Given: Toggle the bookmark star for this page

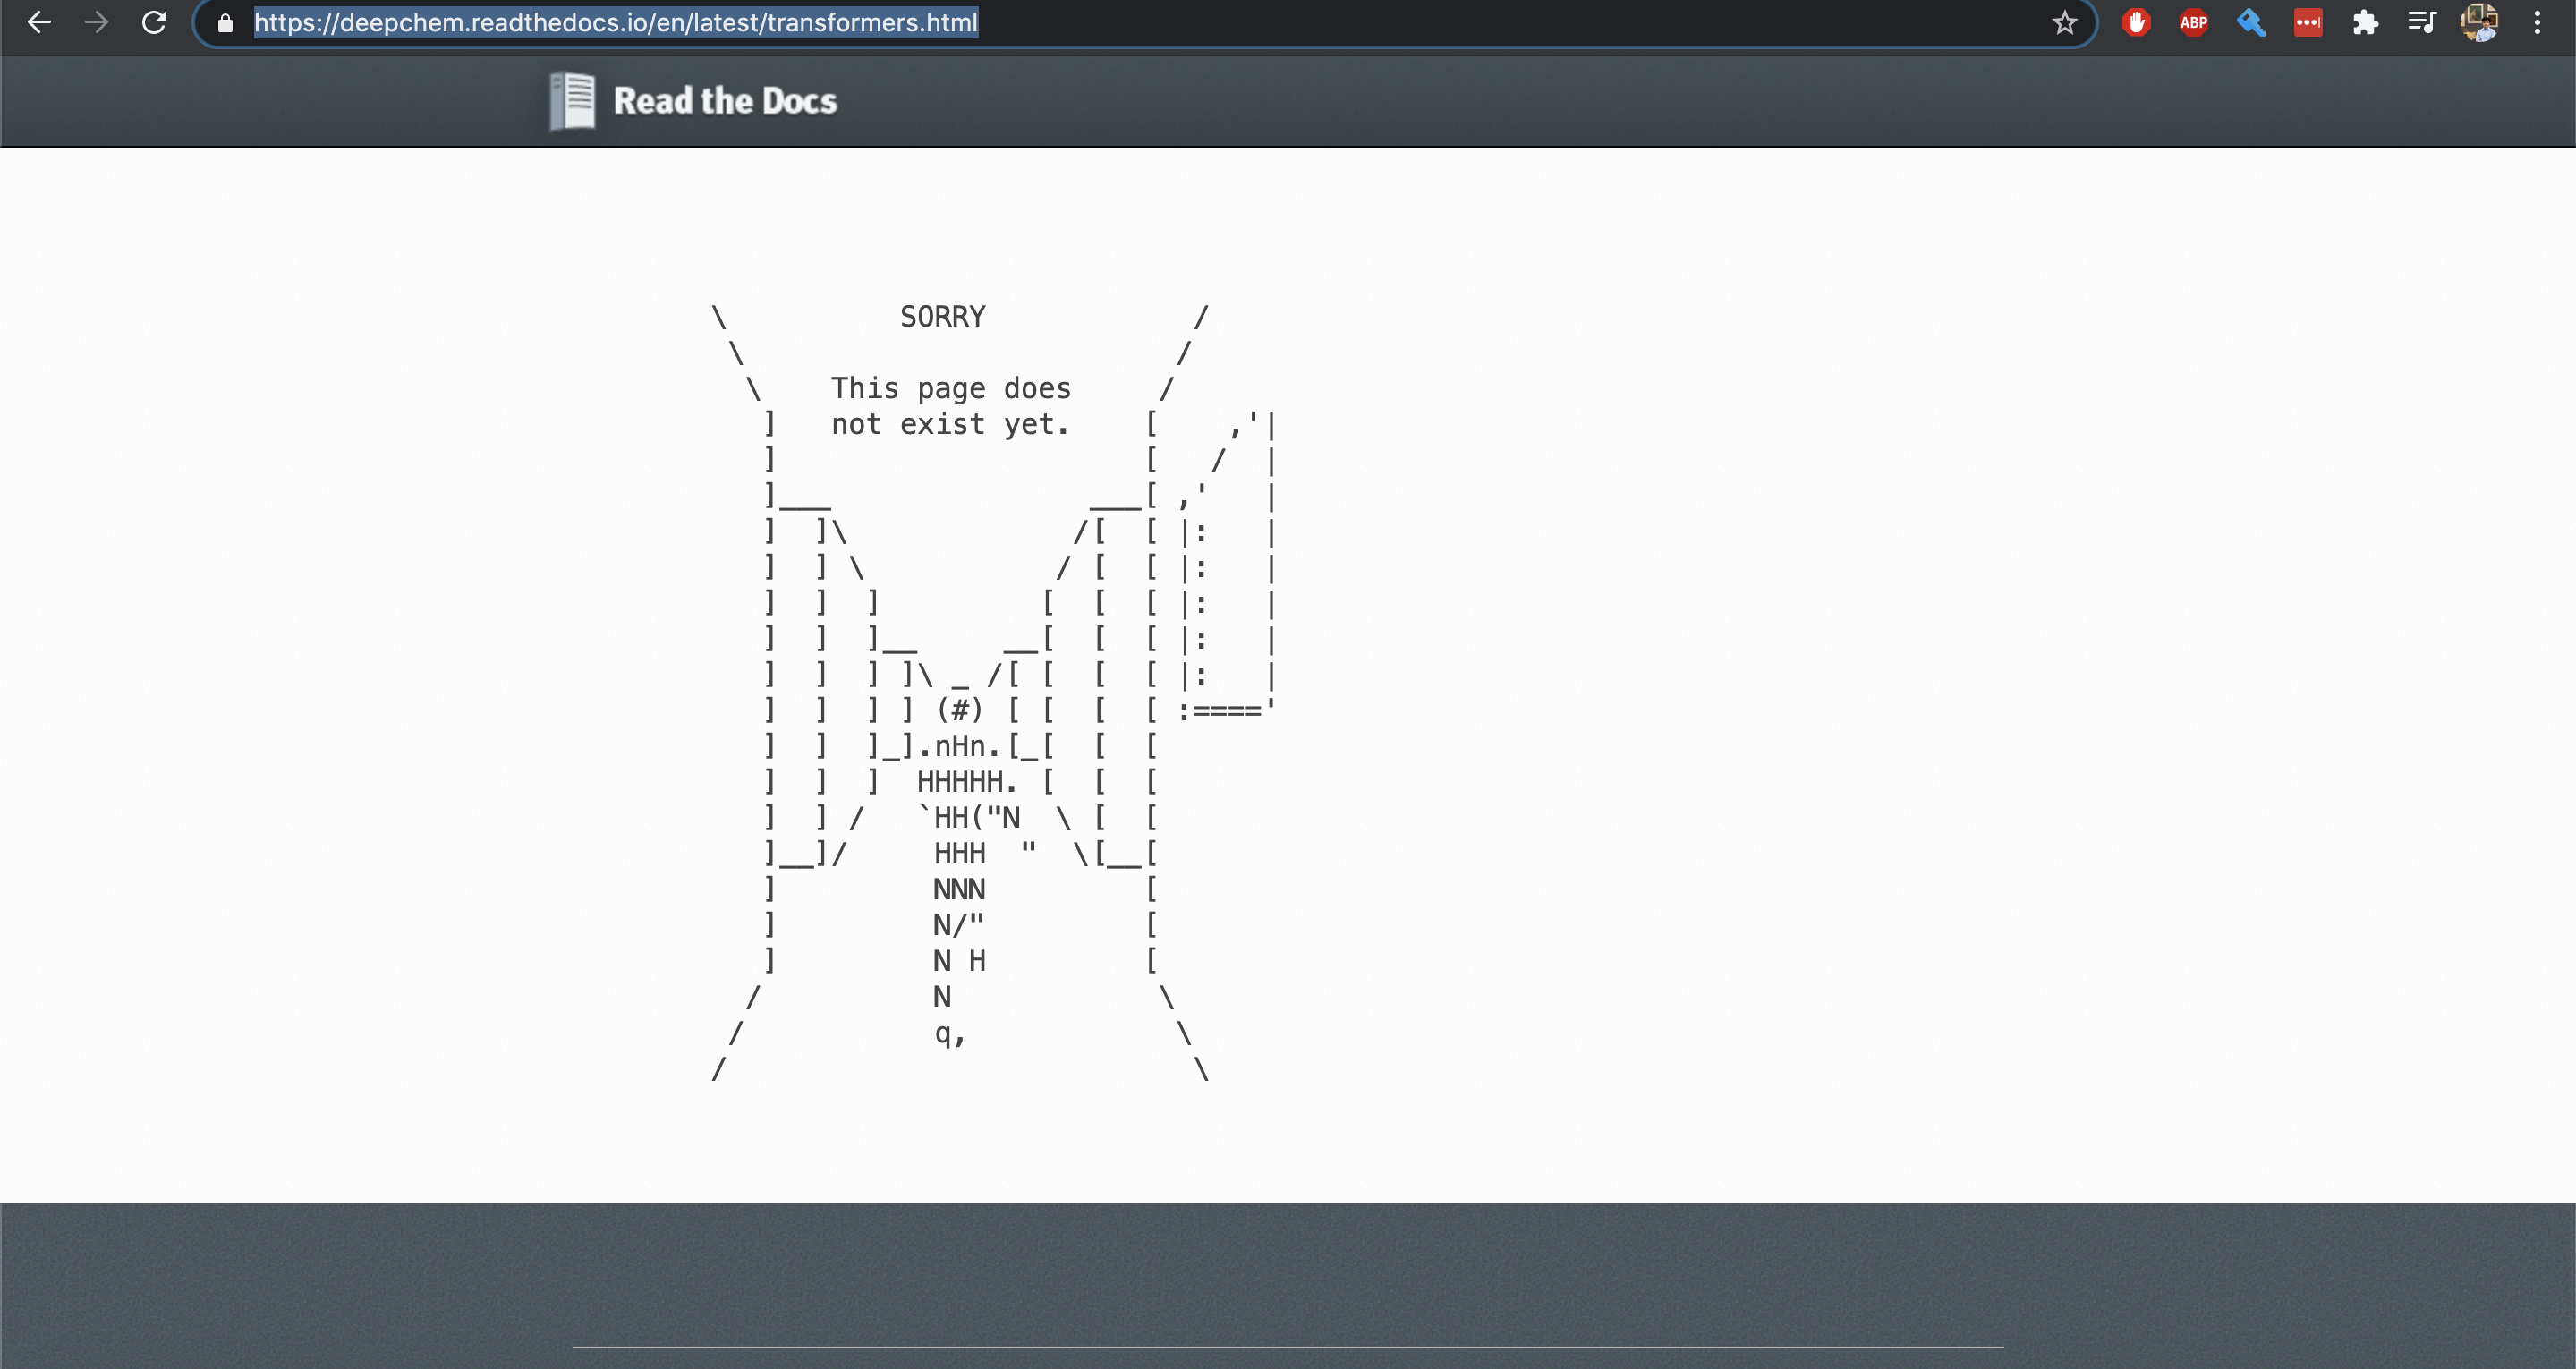Looking at the screenshot, I should [x=2064, y=22].
